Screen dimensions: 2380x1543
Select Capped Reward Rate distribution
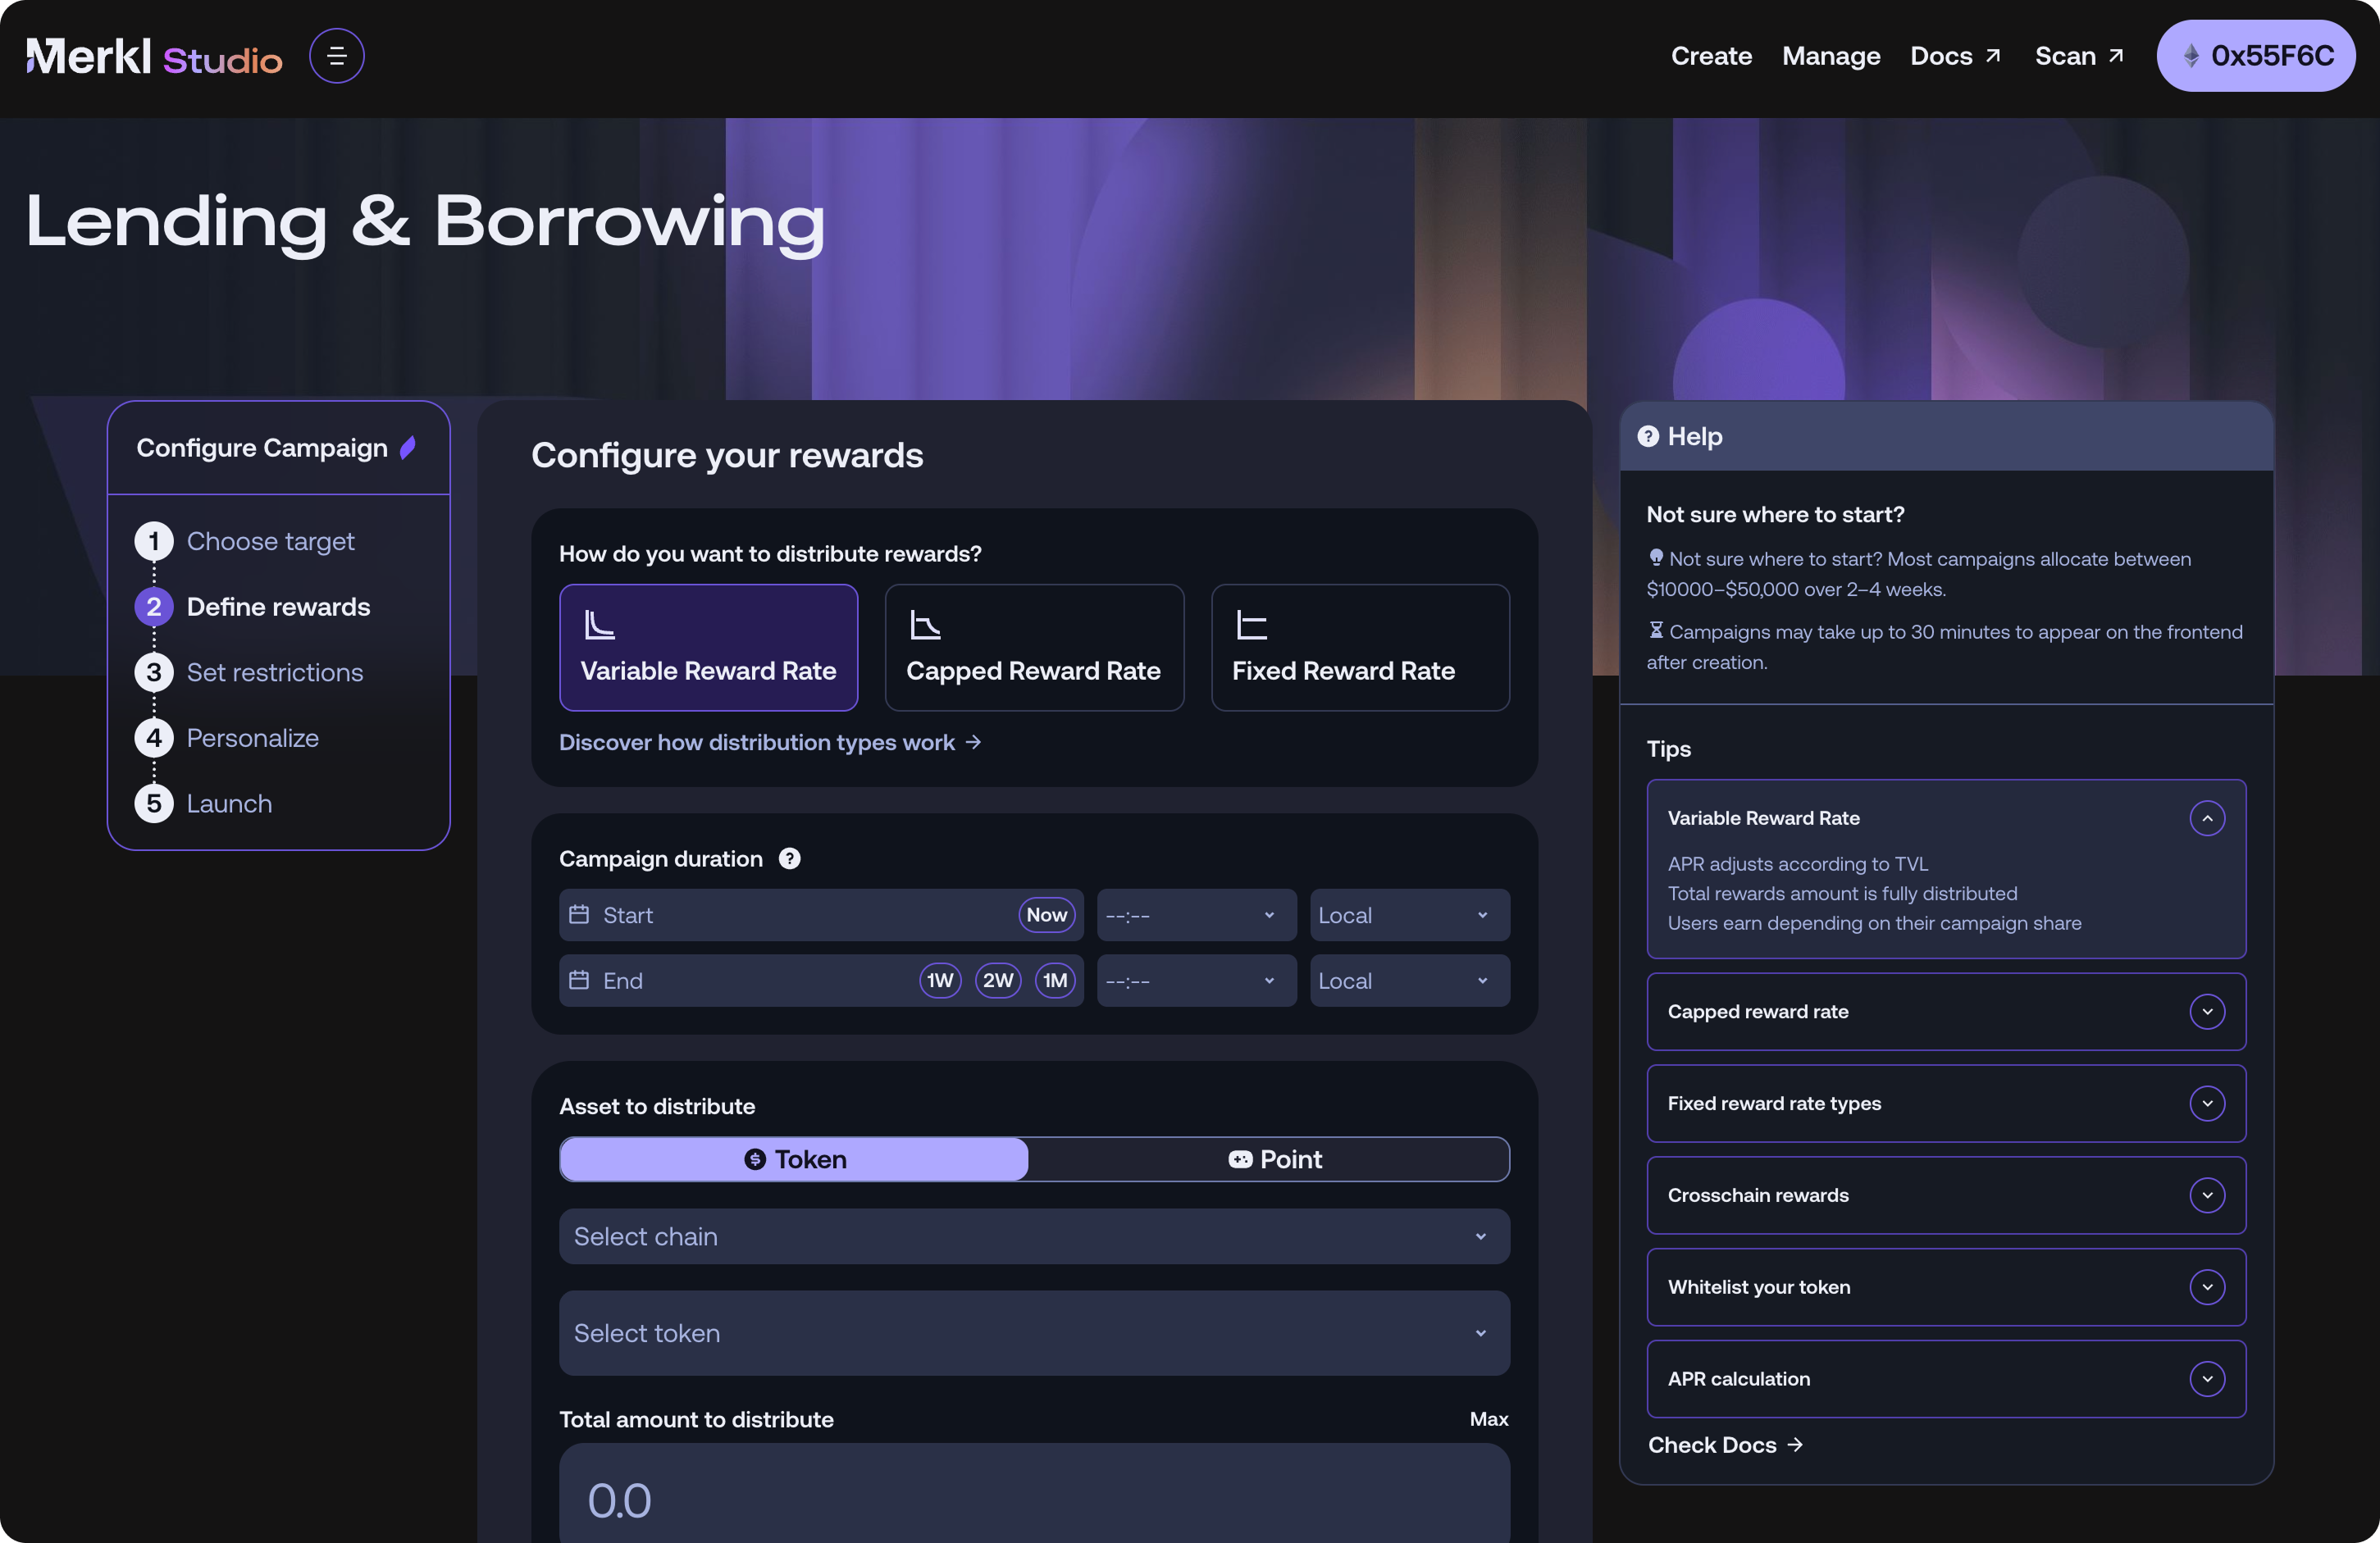[x=1034, y=648]
